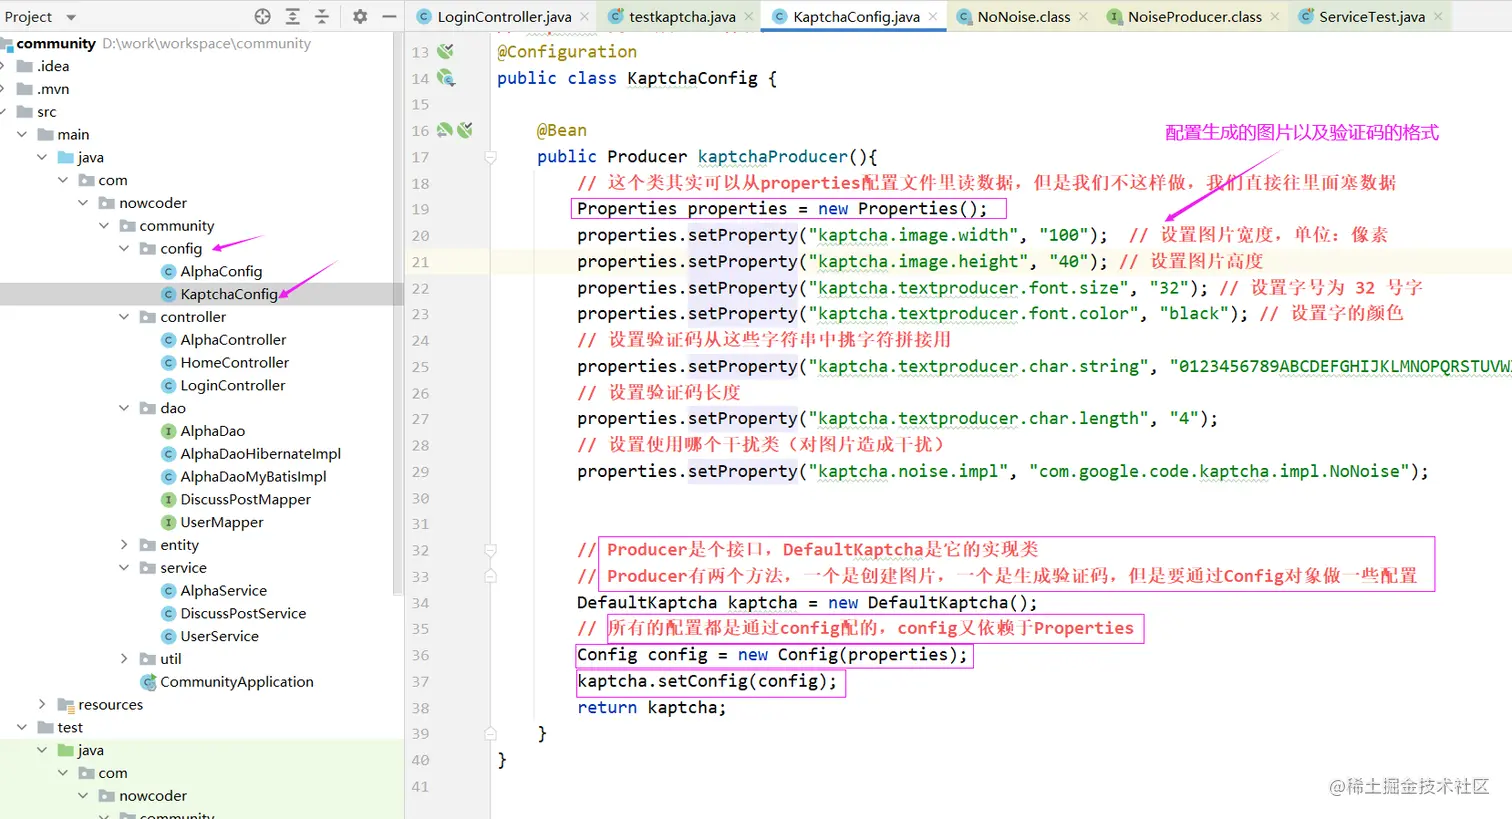Click the Collapse All icon in Project panel
This screenshot has width=1512, height=819.
(322, 16)
